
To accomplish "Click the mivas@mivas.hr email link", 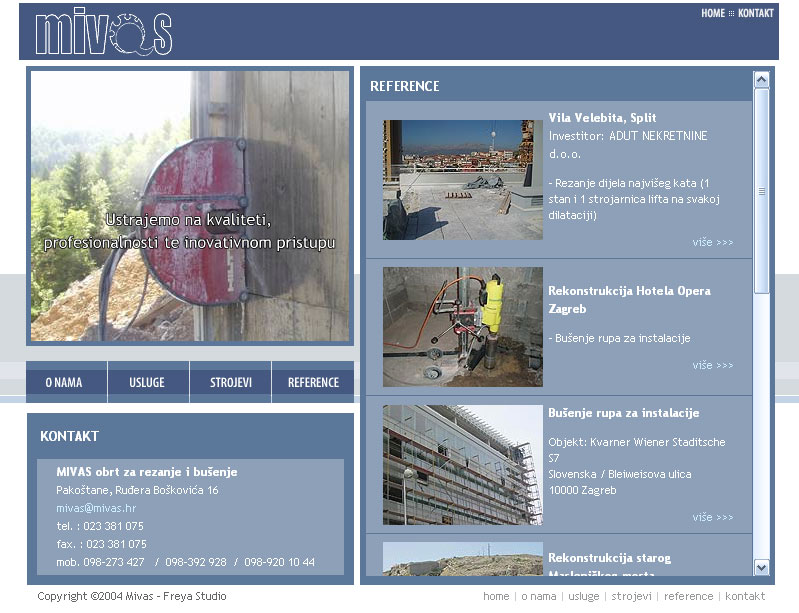I will (96, 508).
